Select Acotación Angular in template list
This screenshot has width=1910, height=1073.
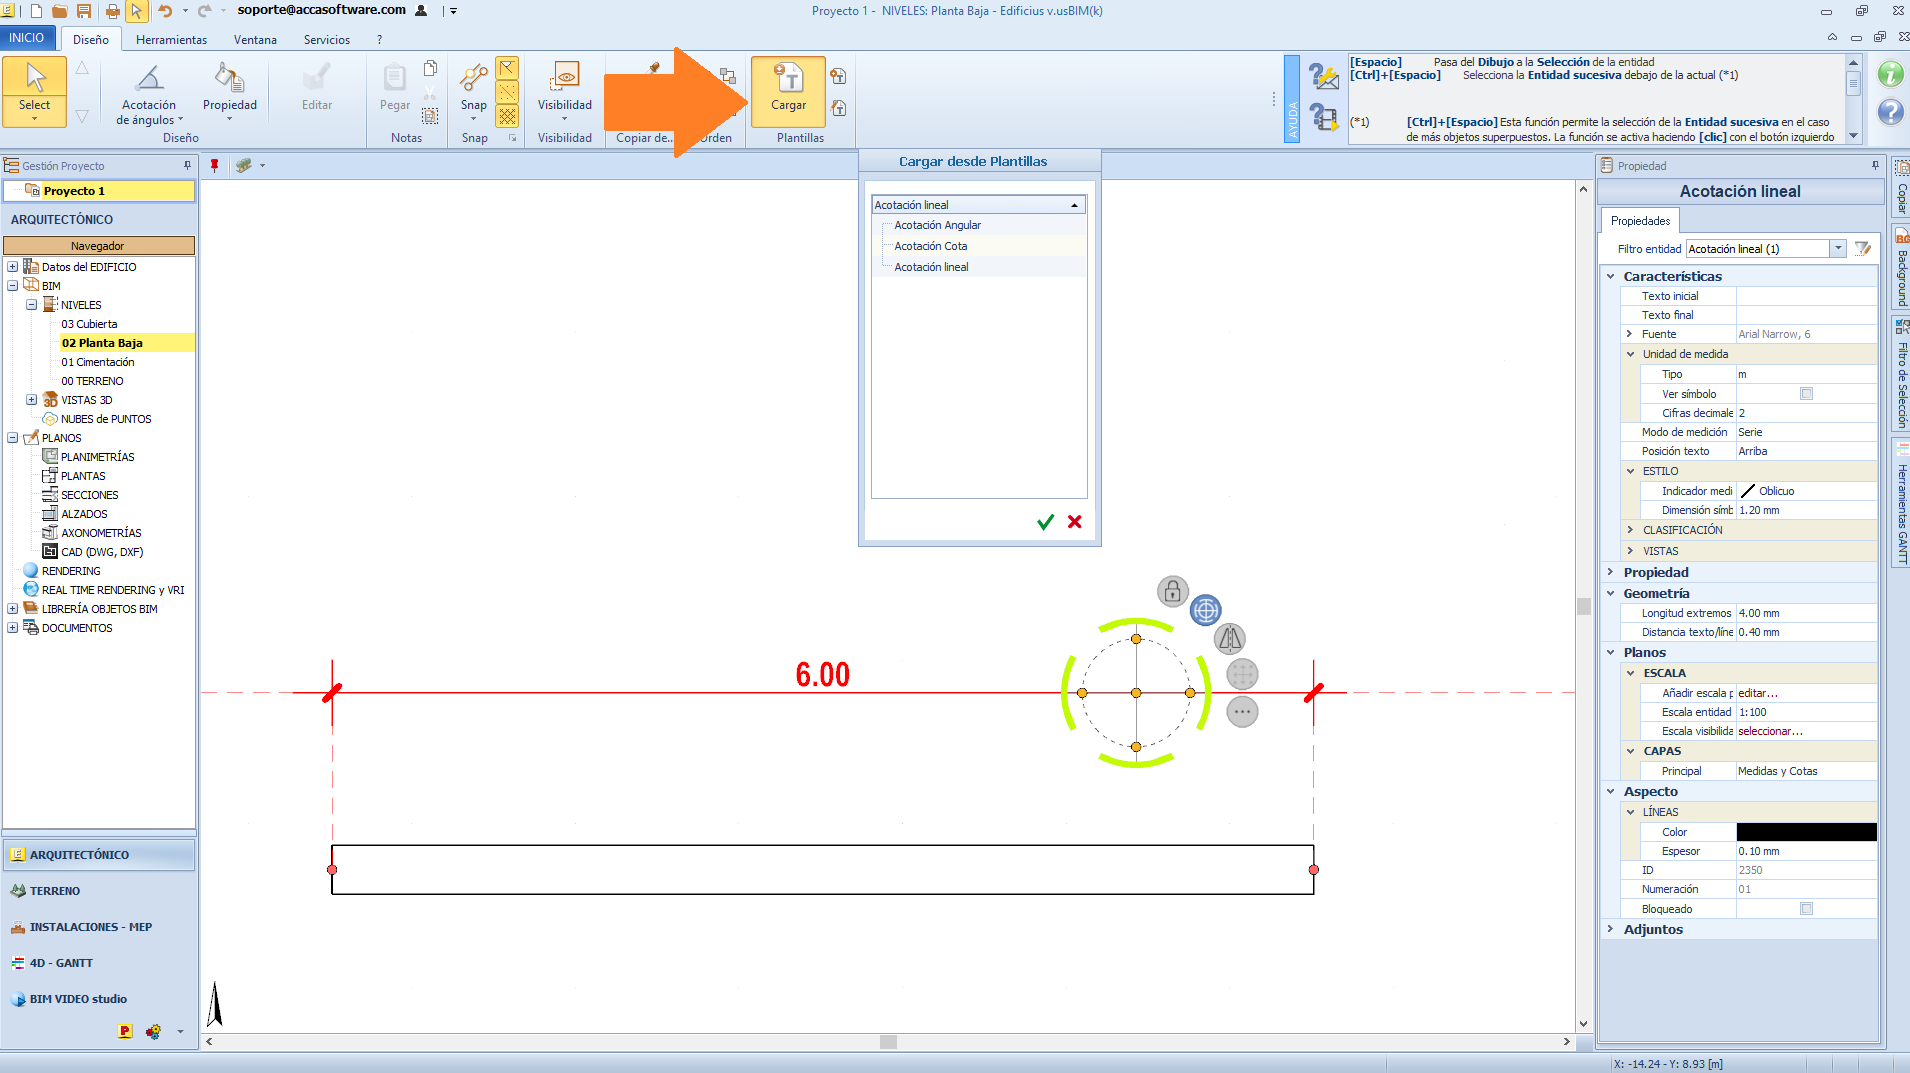tap(937, 225)
